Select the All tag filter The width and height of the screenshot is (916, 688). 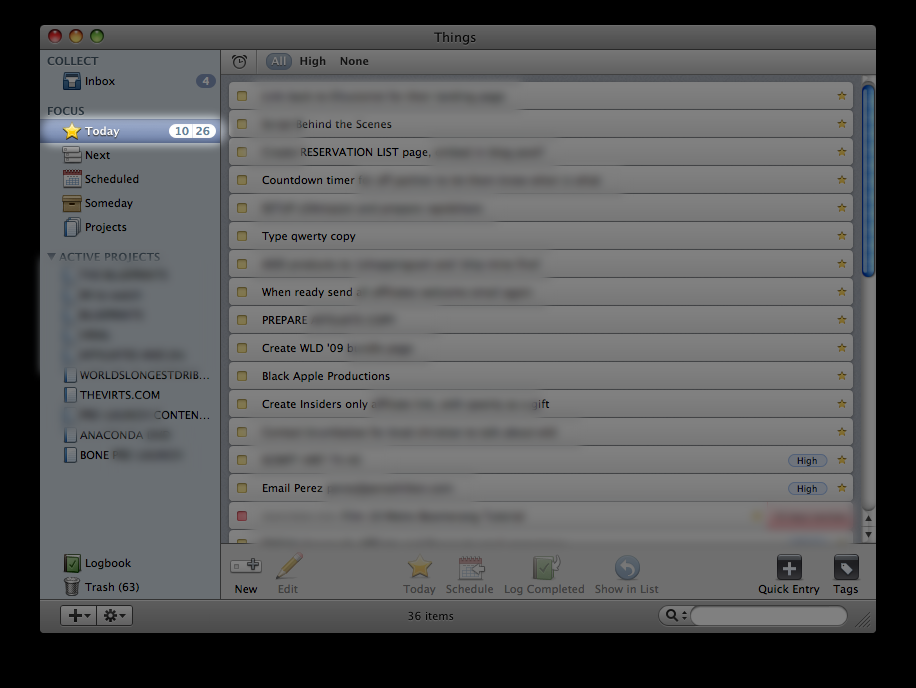coord(279,61)
